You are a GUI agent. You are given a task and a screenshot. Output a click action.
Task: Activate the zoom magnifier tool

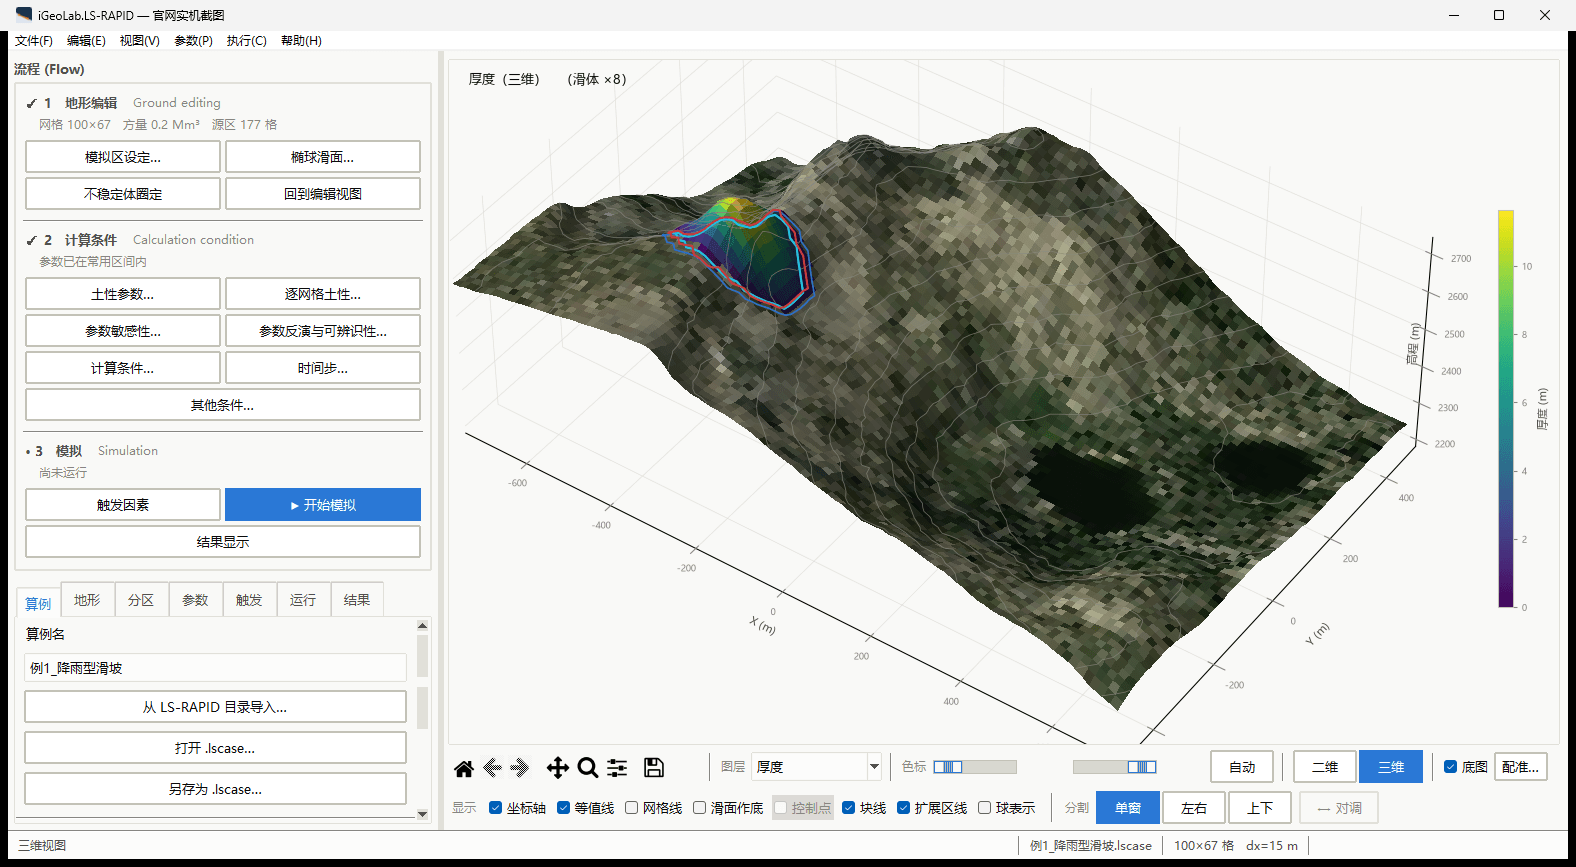(x=588, y=768)
